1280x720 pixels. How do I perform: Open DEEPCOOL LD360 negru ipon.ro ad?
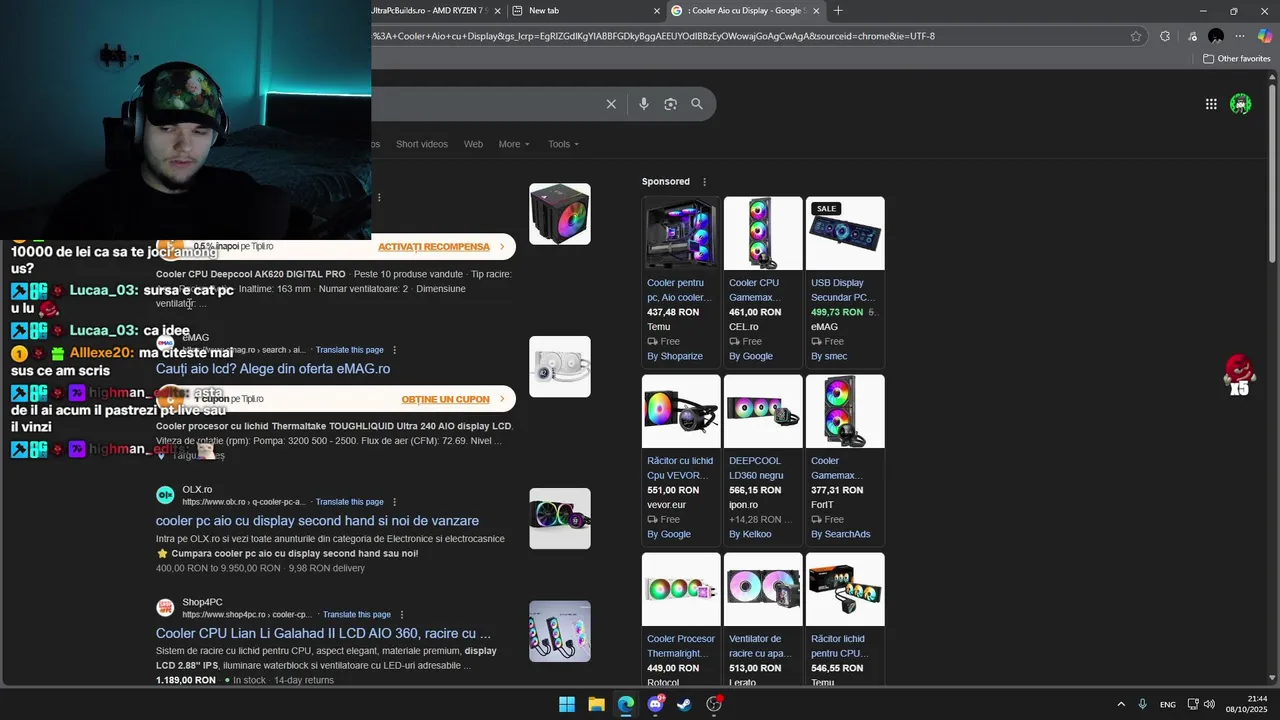[763, 458]
